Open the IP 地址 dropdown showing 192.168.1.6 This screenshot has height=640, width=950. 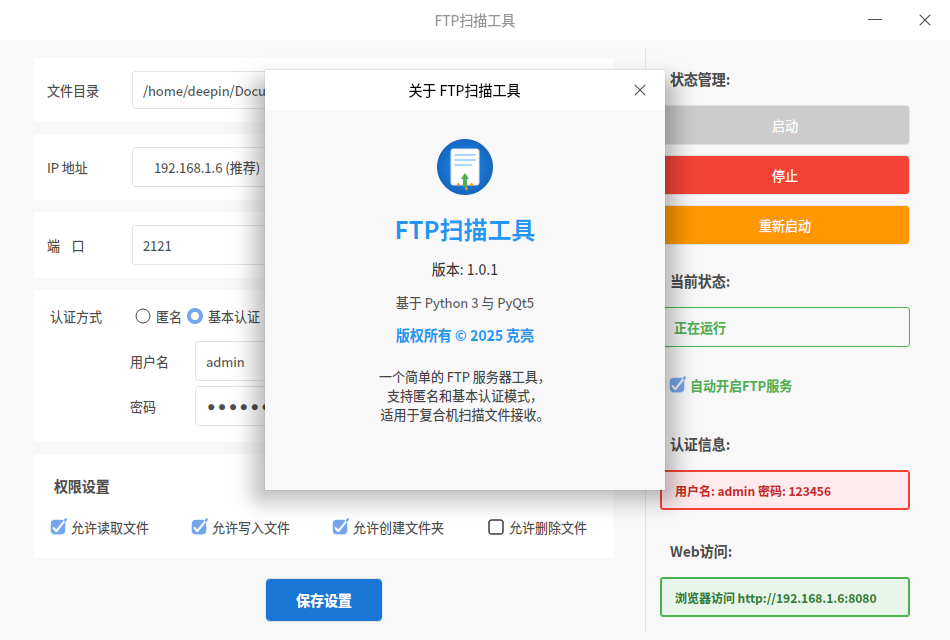tap(199, 167)
